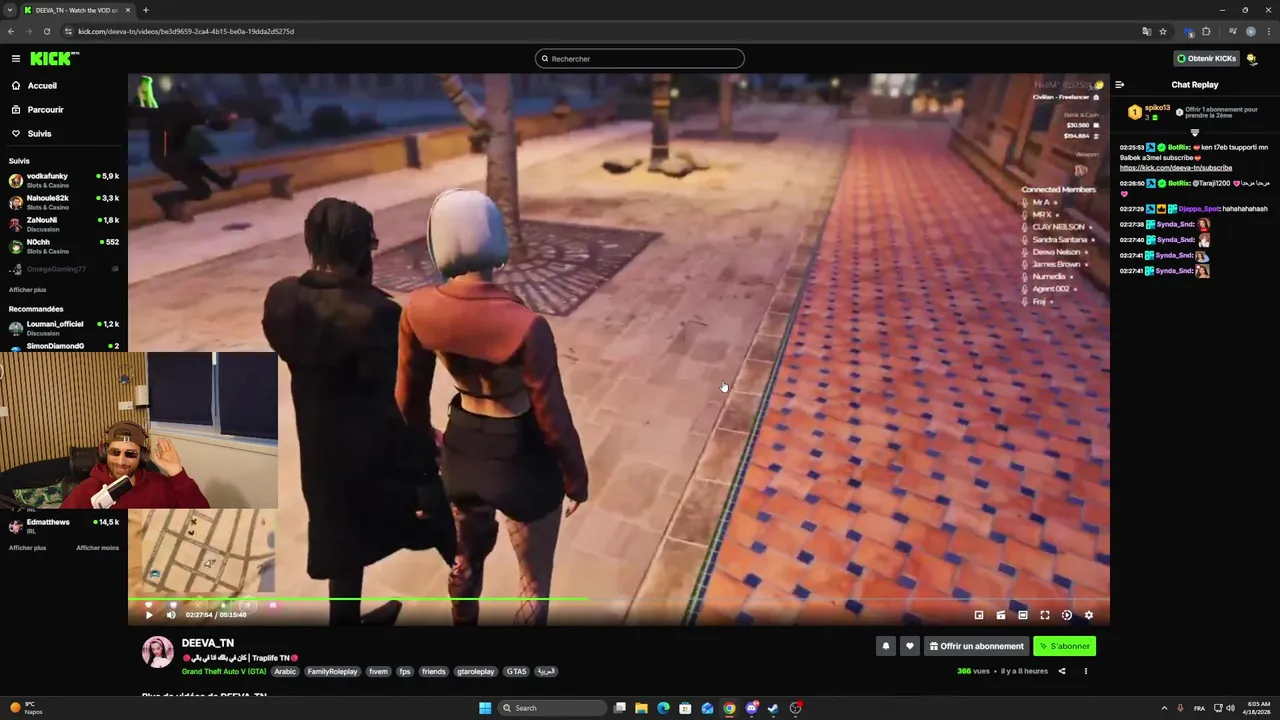
Task: Switch the player to theater mode
Action: (x=1023, y=615)
